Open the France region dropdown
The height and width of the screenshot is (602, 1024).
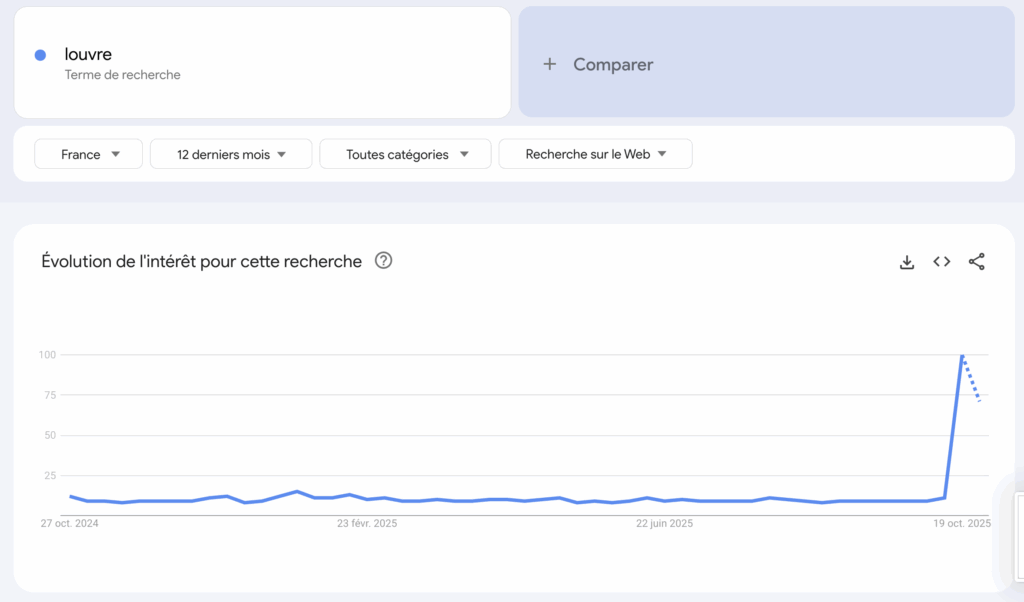point(89,154)
